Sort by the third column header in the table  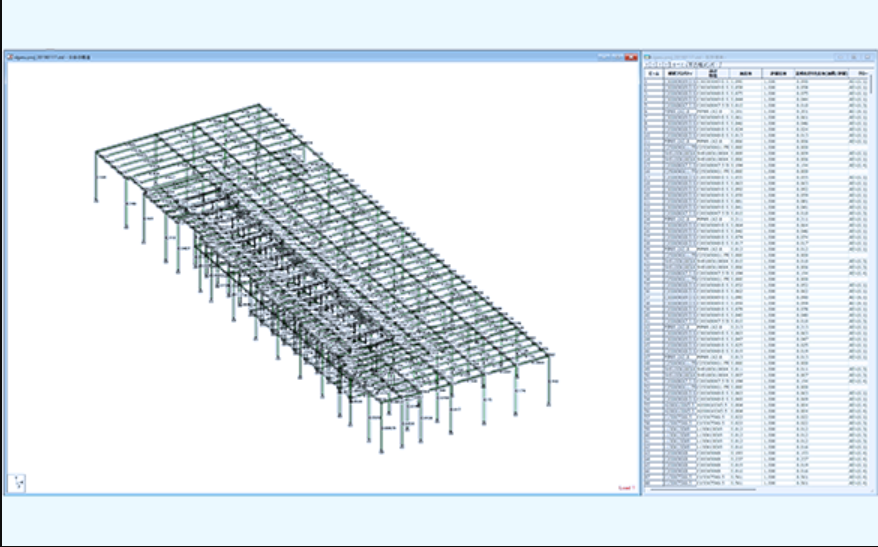pyautogui.click(x=713, y=73)
